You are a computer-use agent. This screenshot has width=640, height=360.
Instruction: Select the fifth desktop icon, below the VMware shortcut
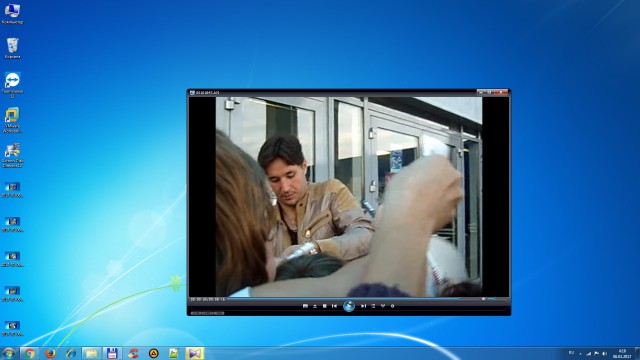tap(12, 155)
